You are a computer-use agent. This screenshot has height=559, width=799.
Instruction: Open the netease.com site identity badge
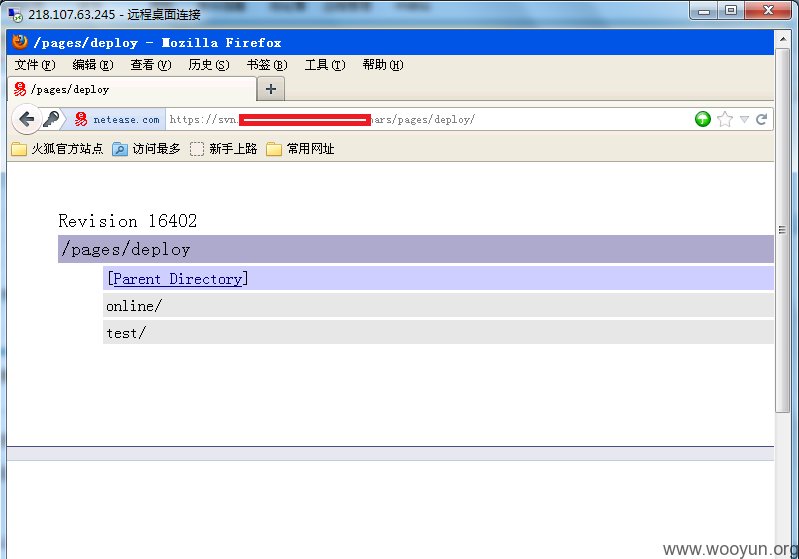117,119
